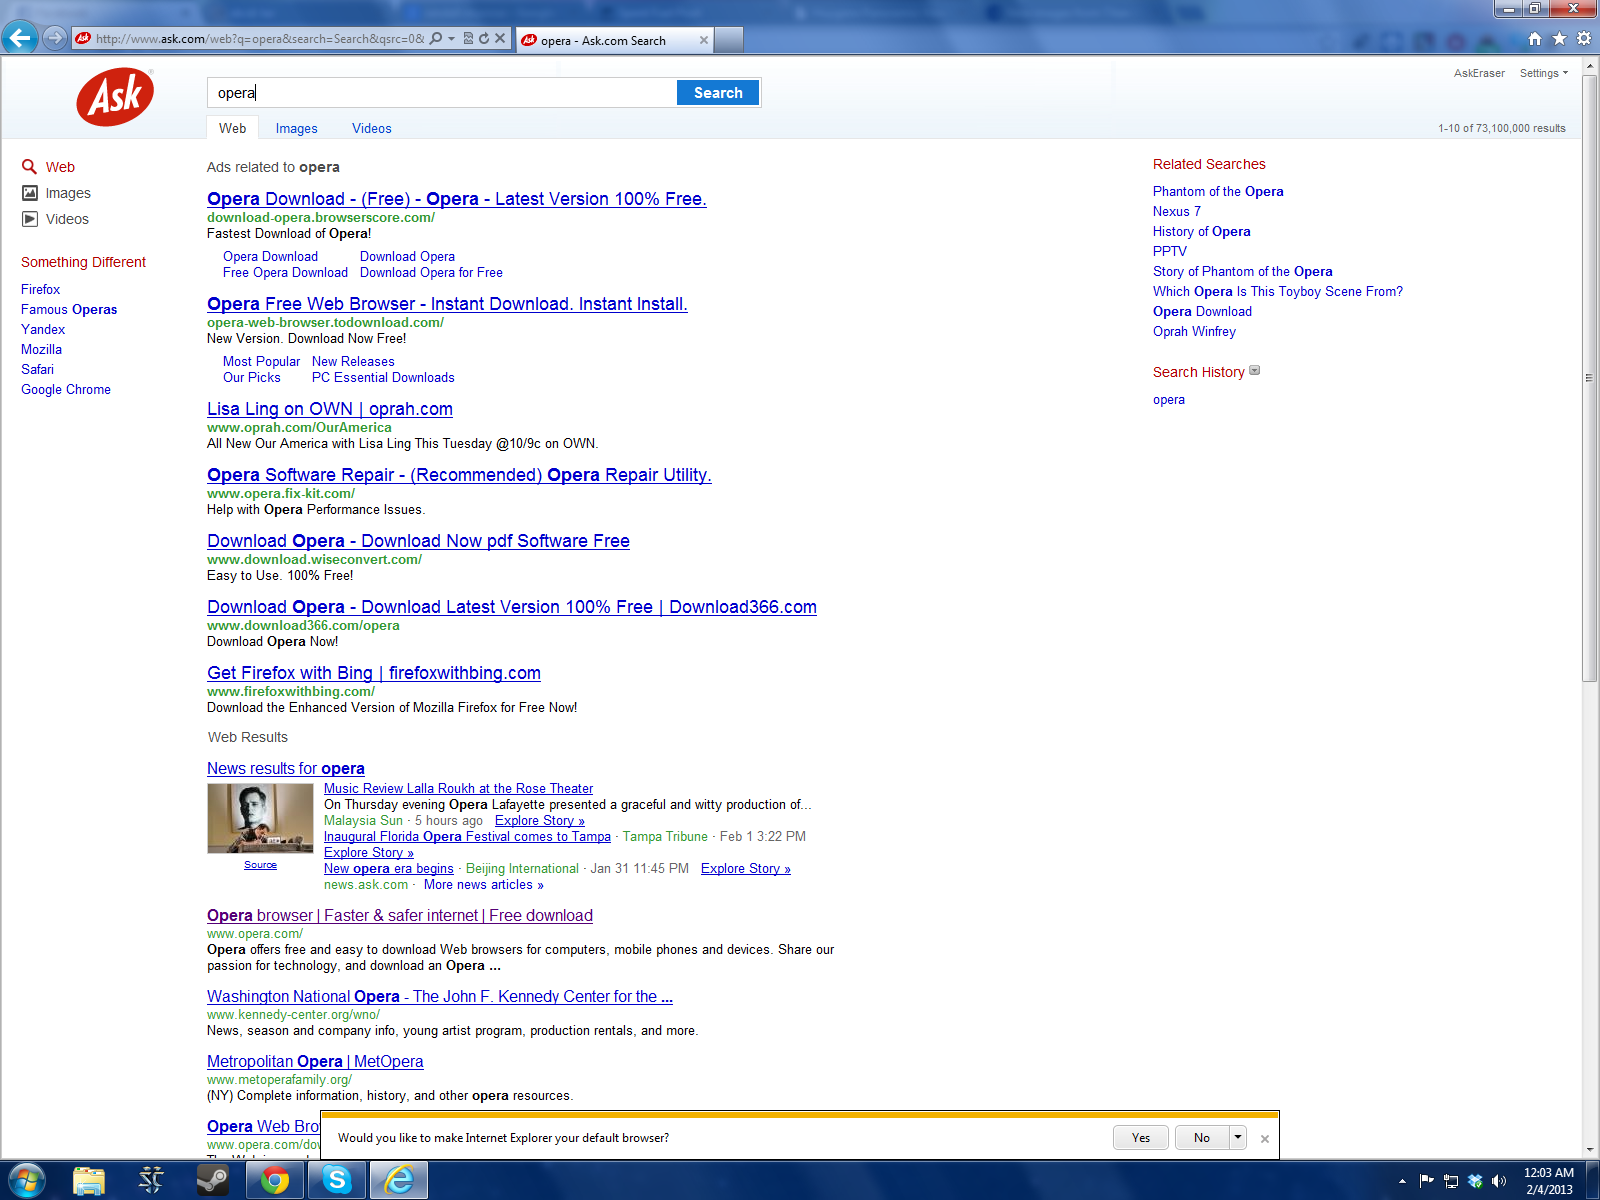The image size is (1600, 1200).
Task: Open the Internet Explorer Tools gear icon
Action: pos(1584,39)
